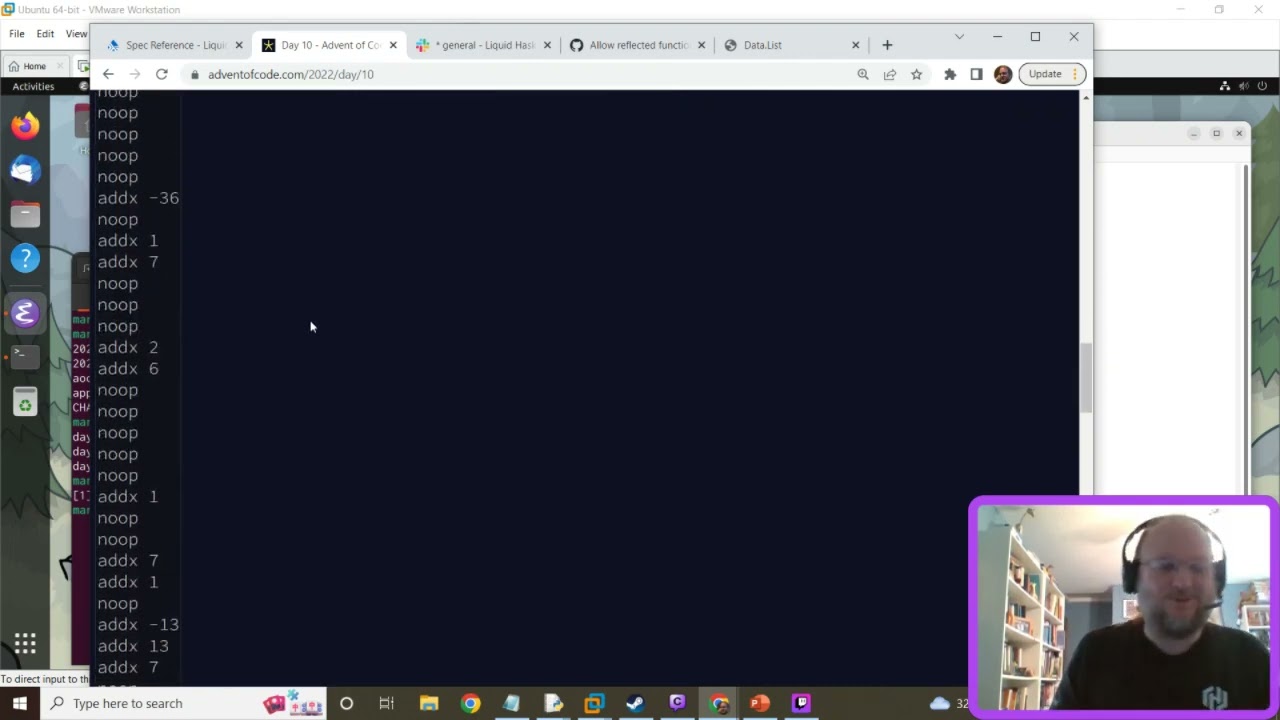The height and width of the screenshot is (720, 1280).
Task: Open Help from the Ubuntu dock
Action: [25, 258]
